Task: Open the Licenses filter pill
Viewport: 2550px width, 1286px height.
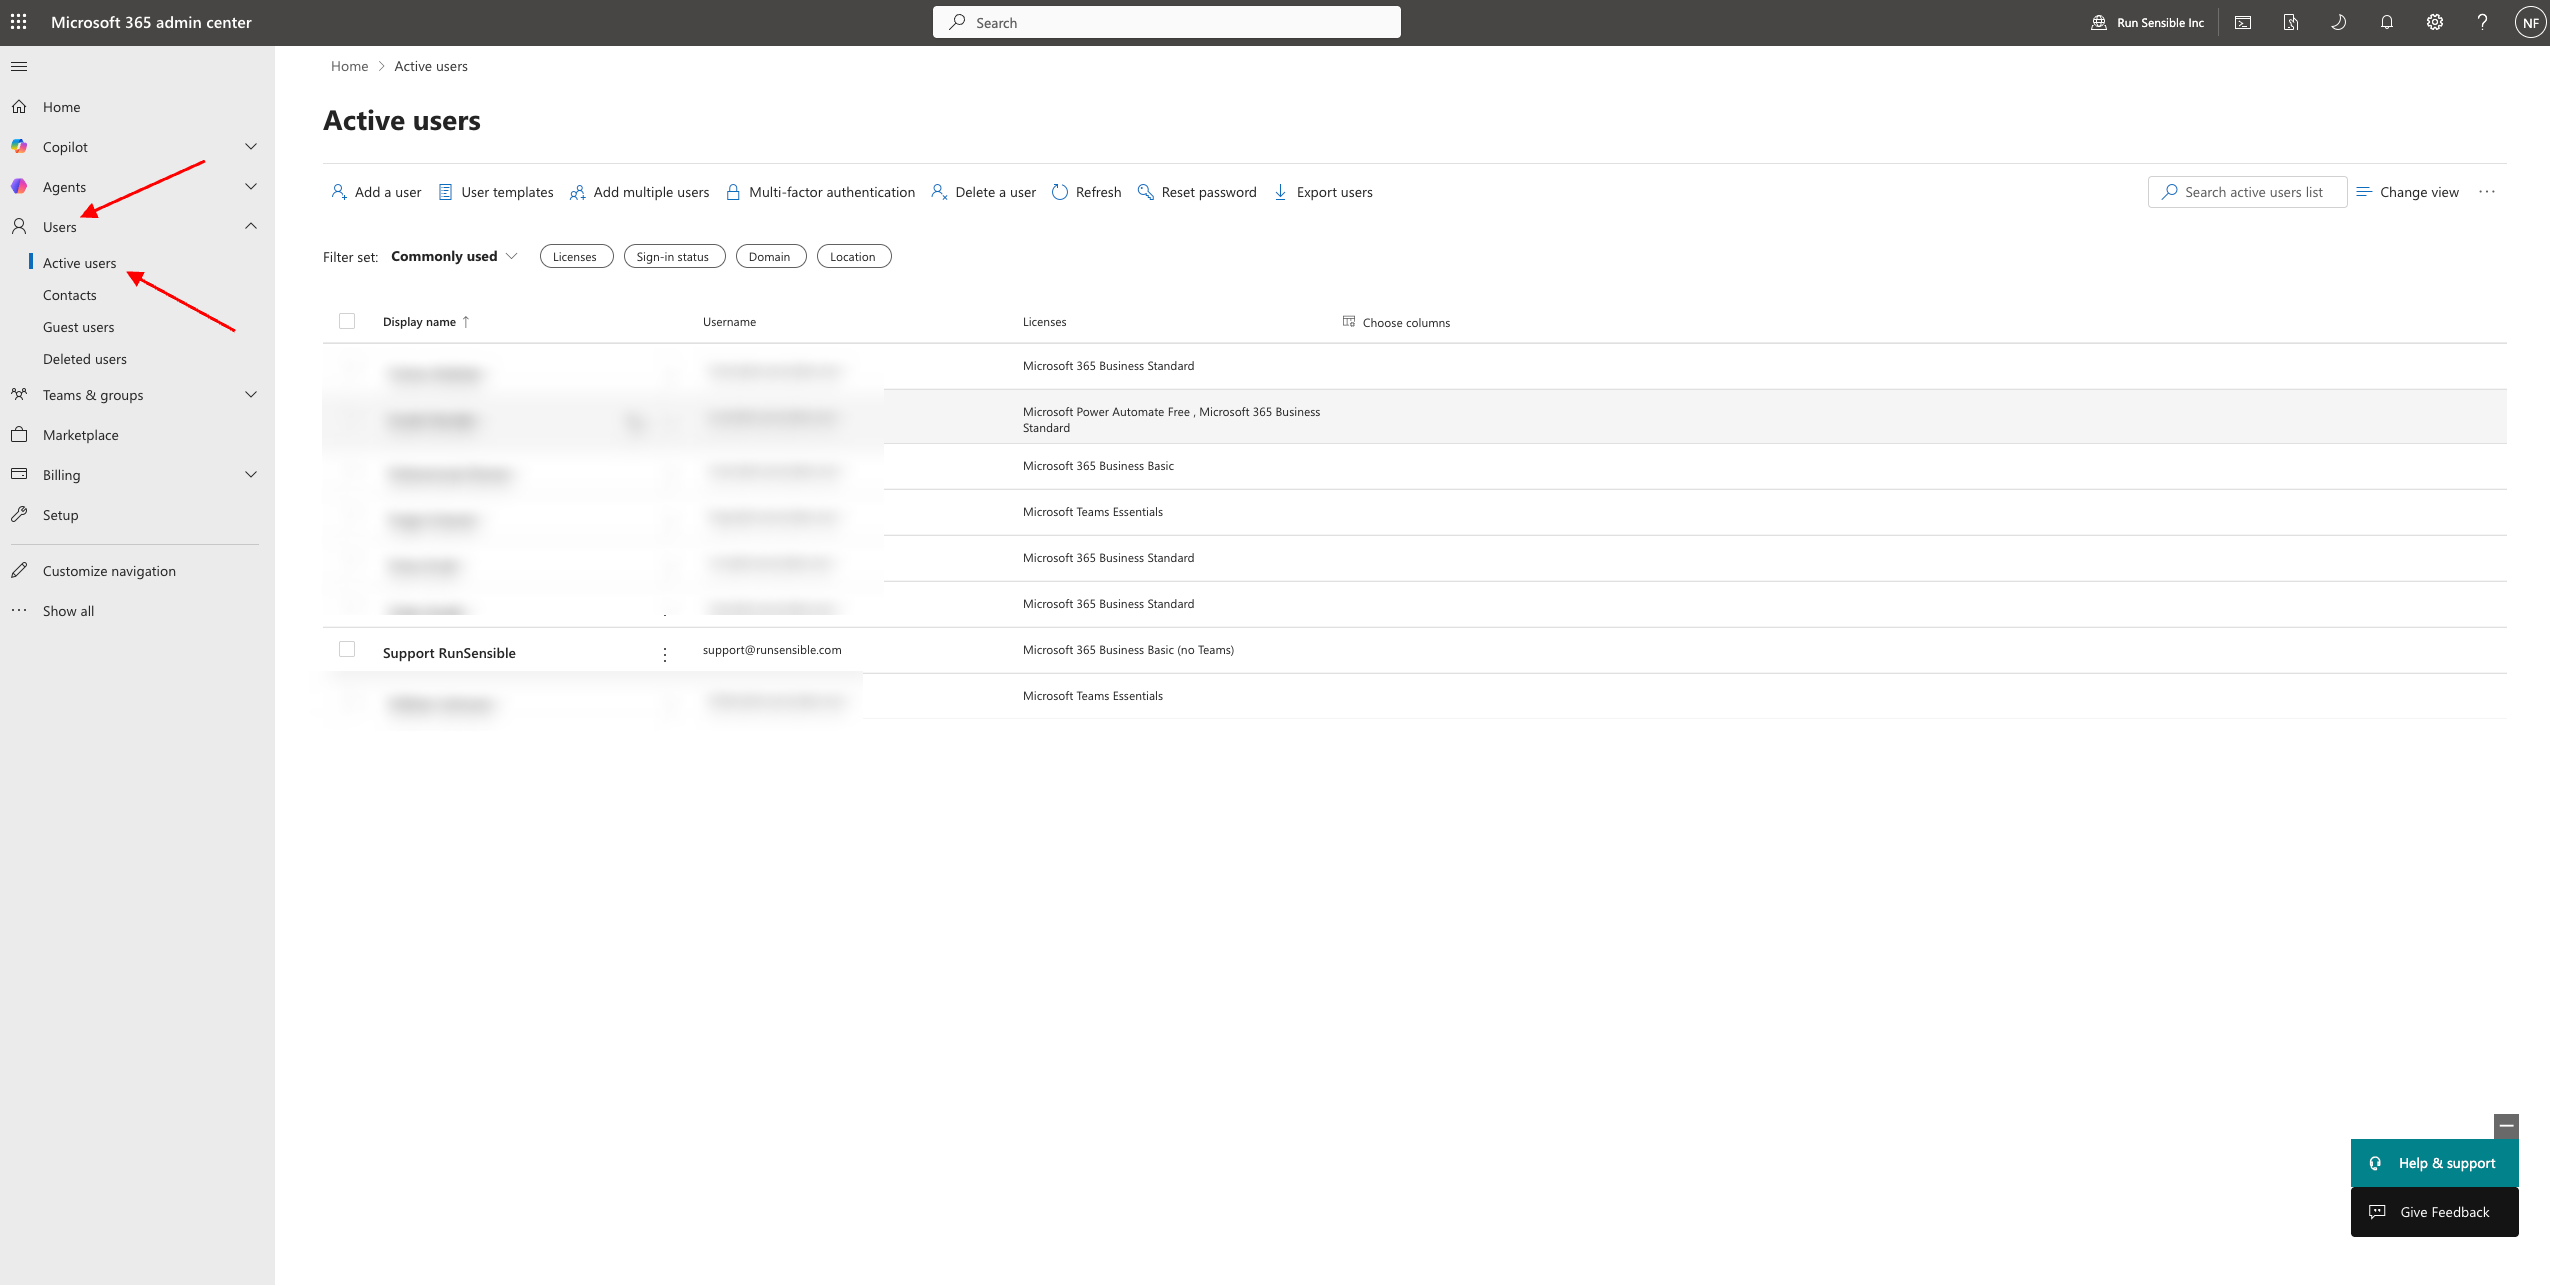Action: (x=576, y=257)
